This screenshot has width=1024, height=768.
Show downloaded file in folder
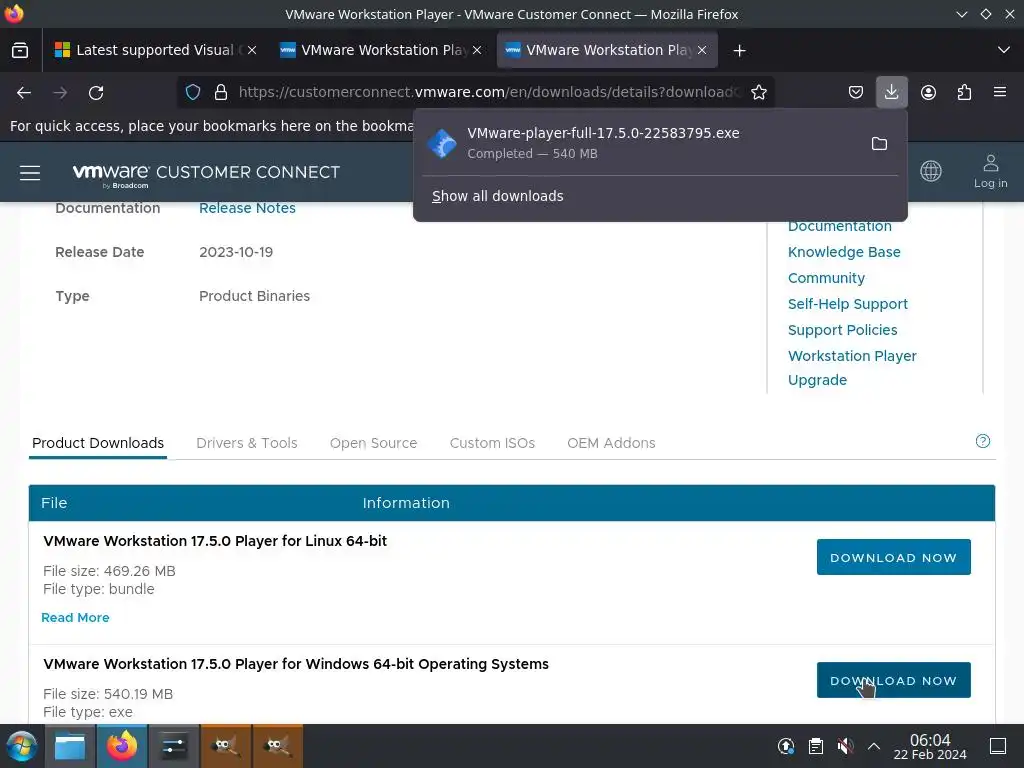click(879, 143)
